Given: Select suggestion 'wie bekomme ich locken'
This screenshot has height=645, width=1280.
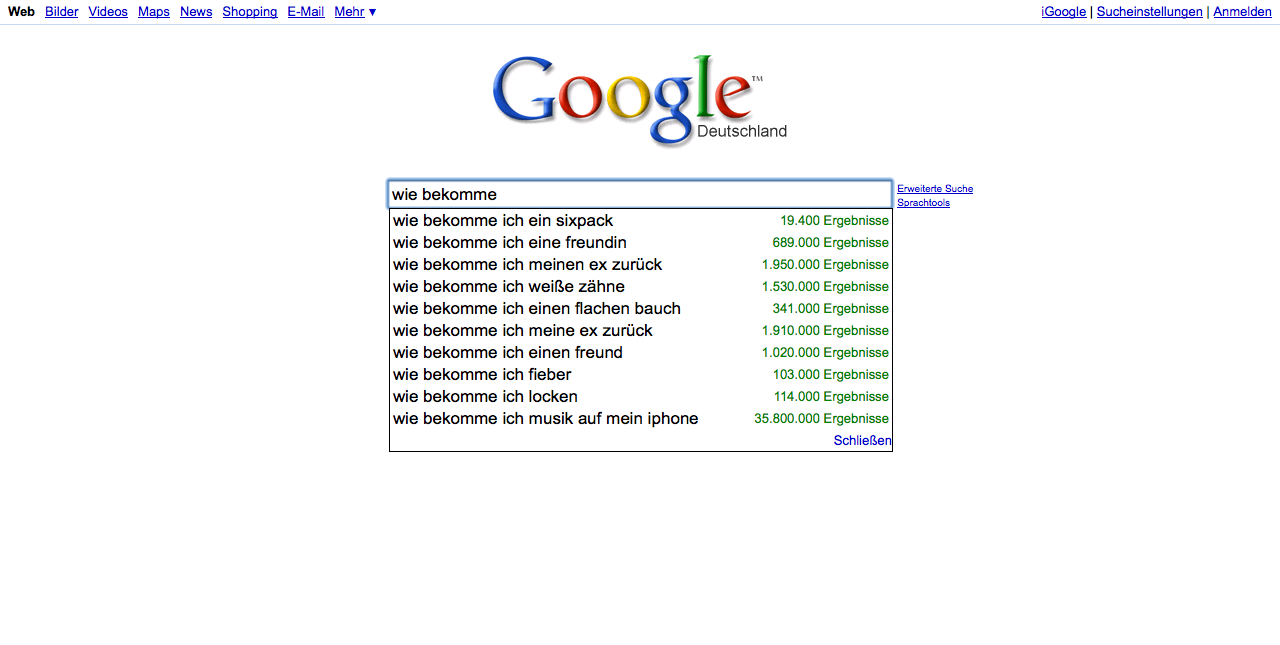Looking at the screenshot, I should point(640,396).
